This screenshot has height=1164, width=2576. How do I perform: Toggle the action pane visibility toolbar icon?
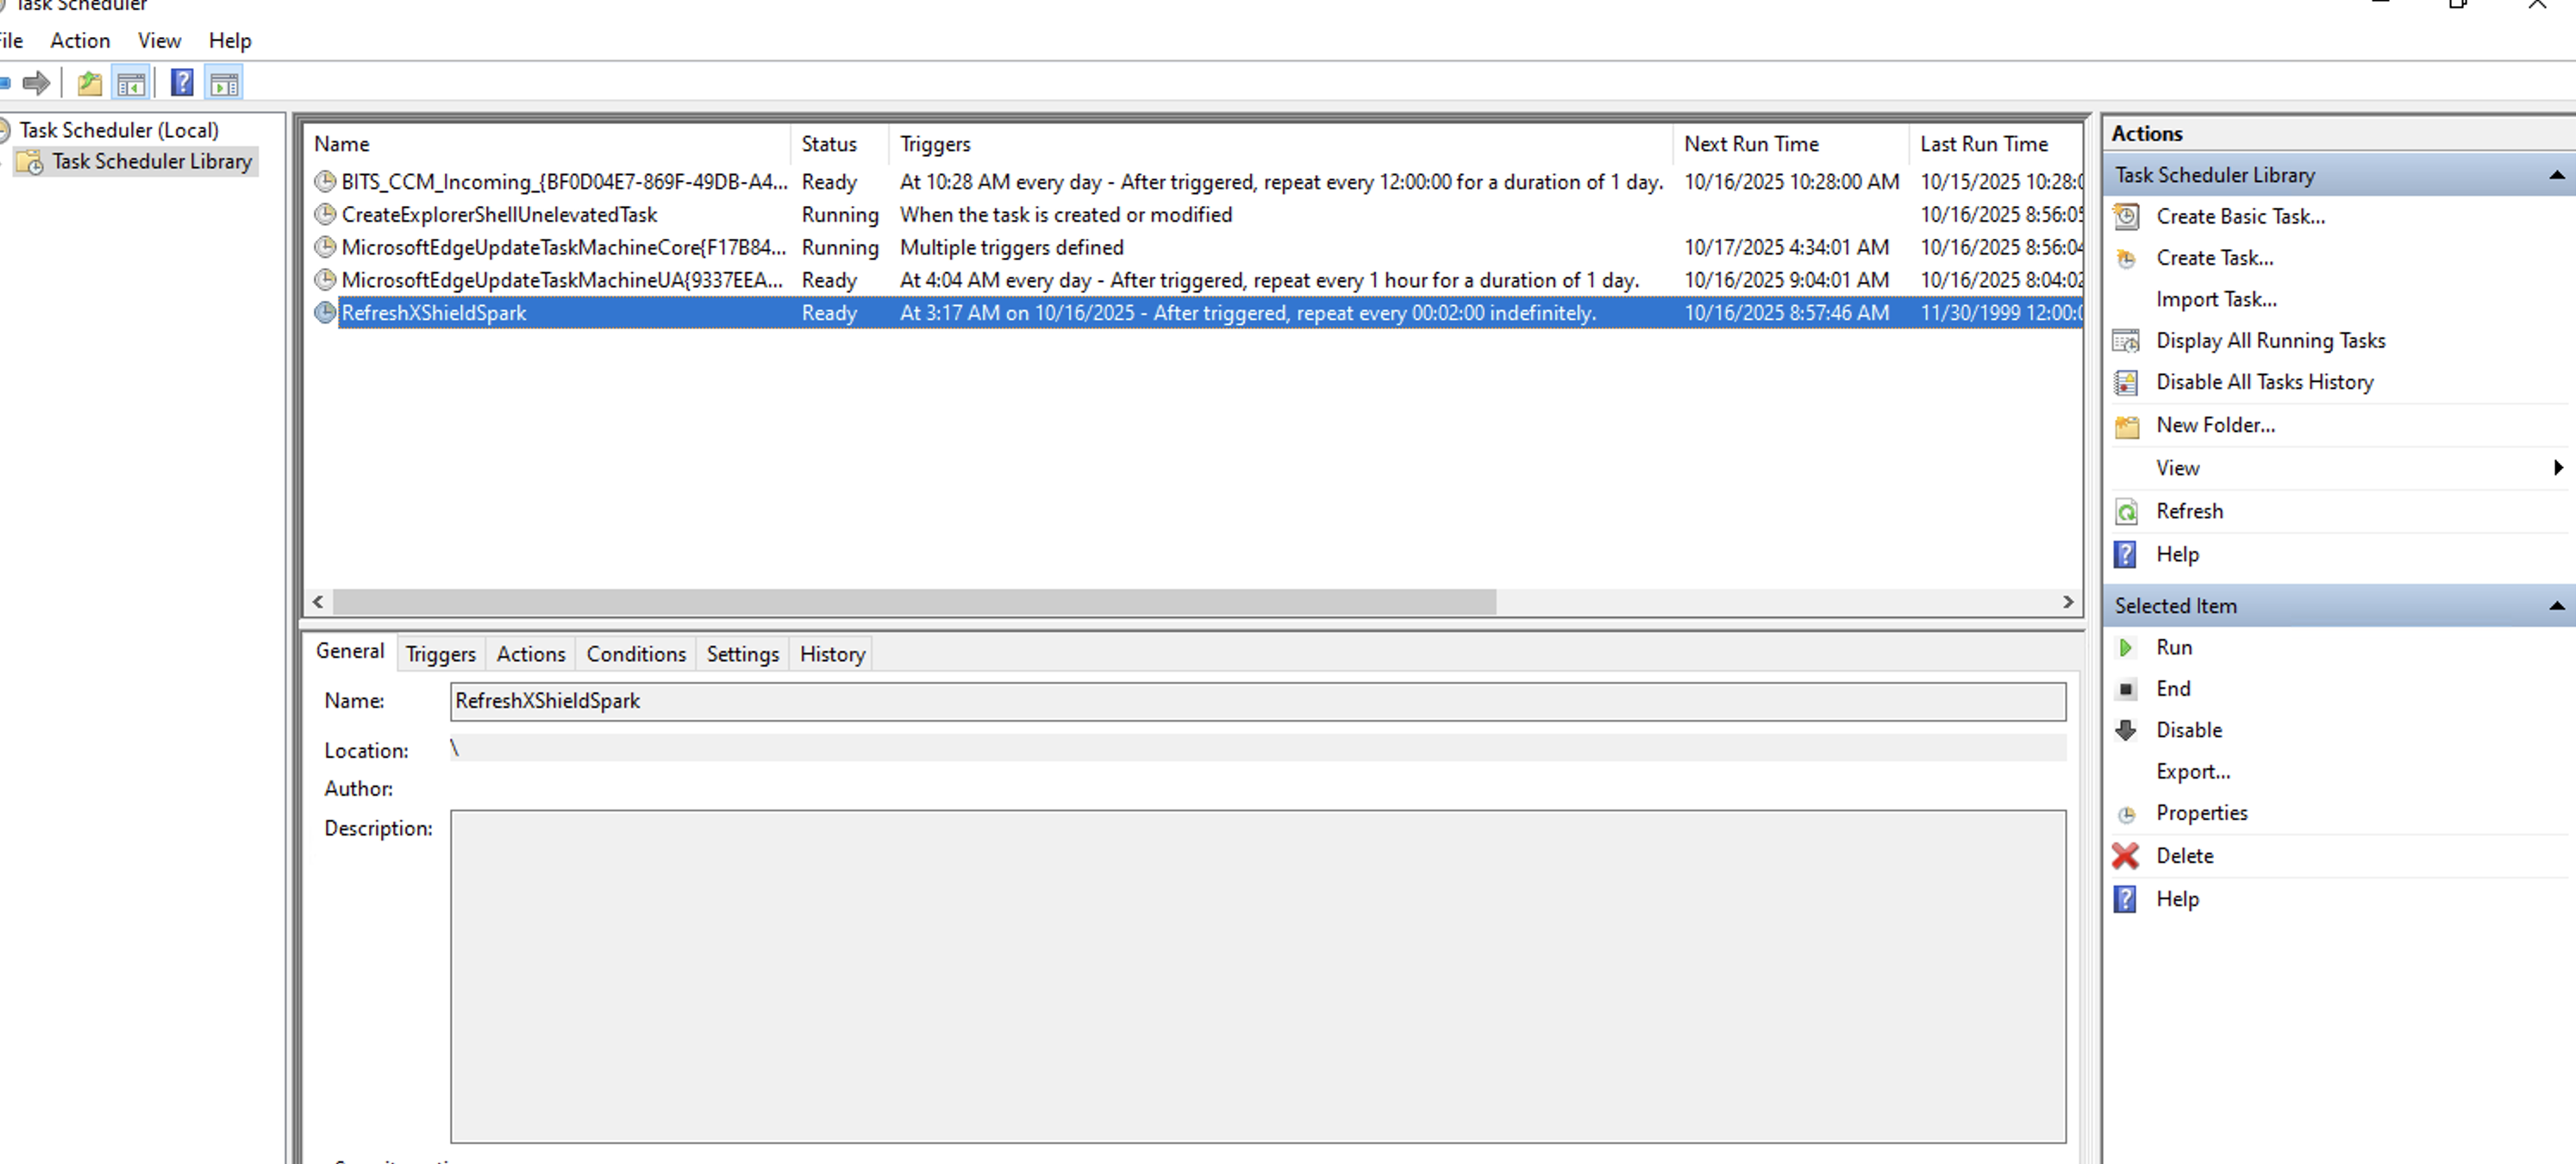[x=222, y=83]
